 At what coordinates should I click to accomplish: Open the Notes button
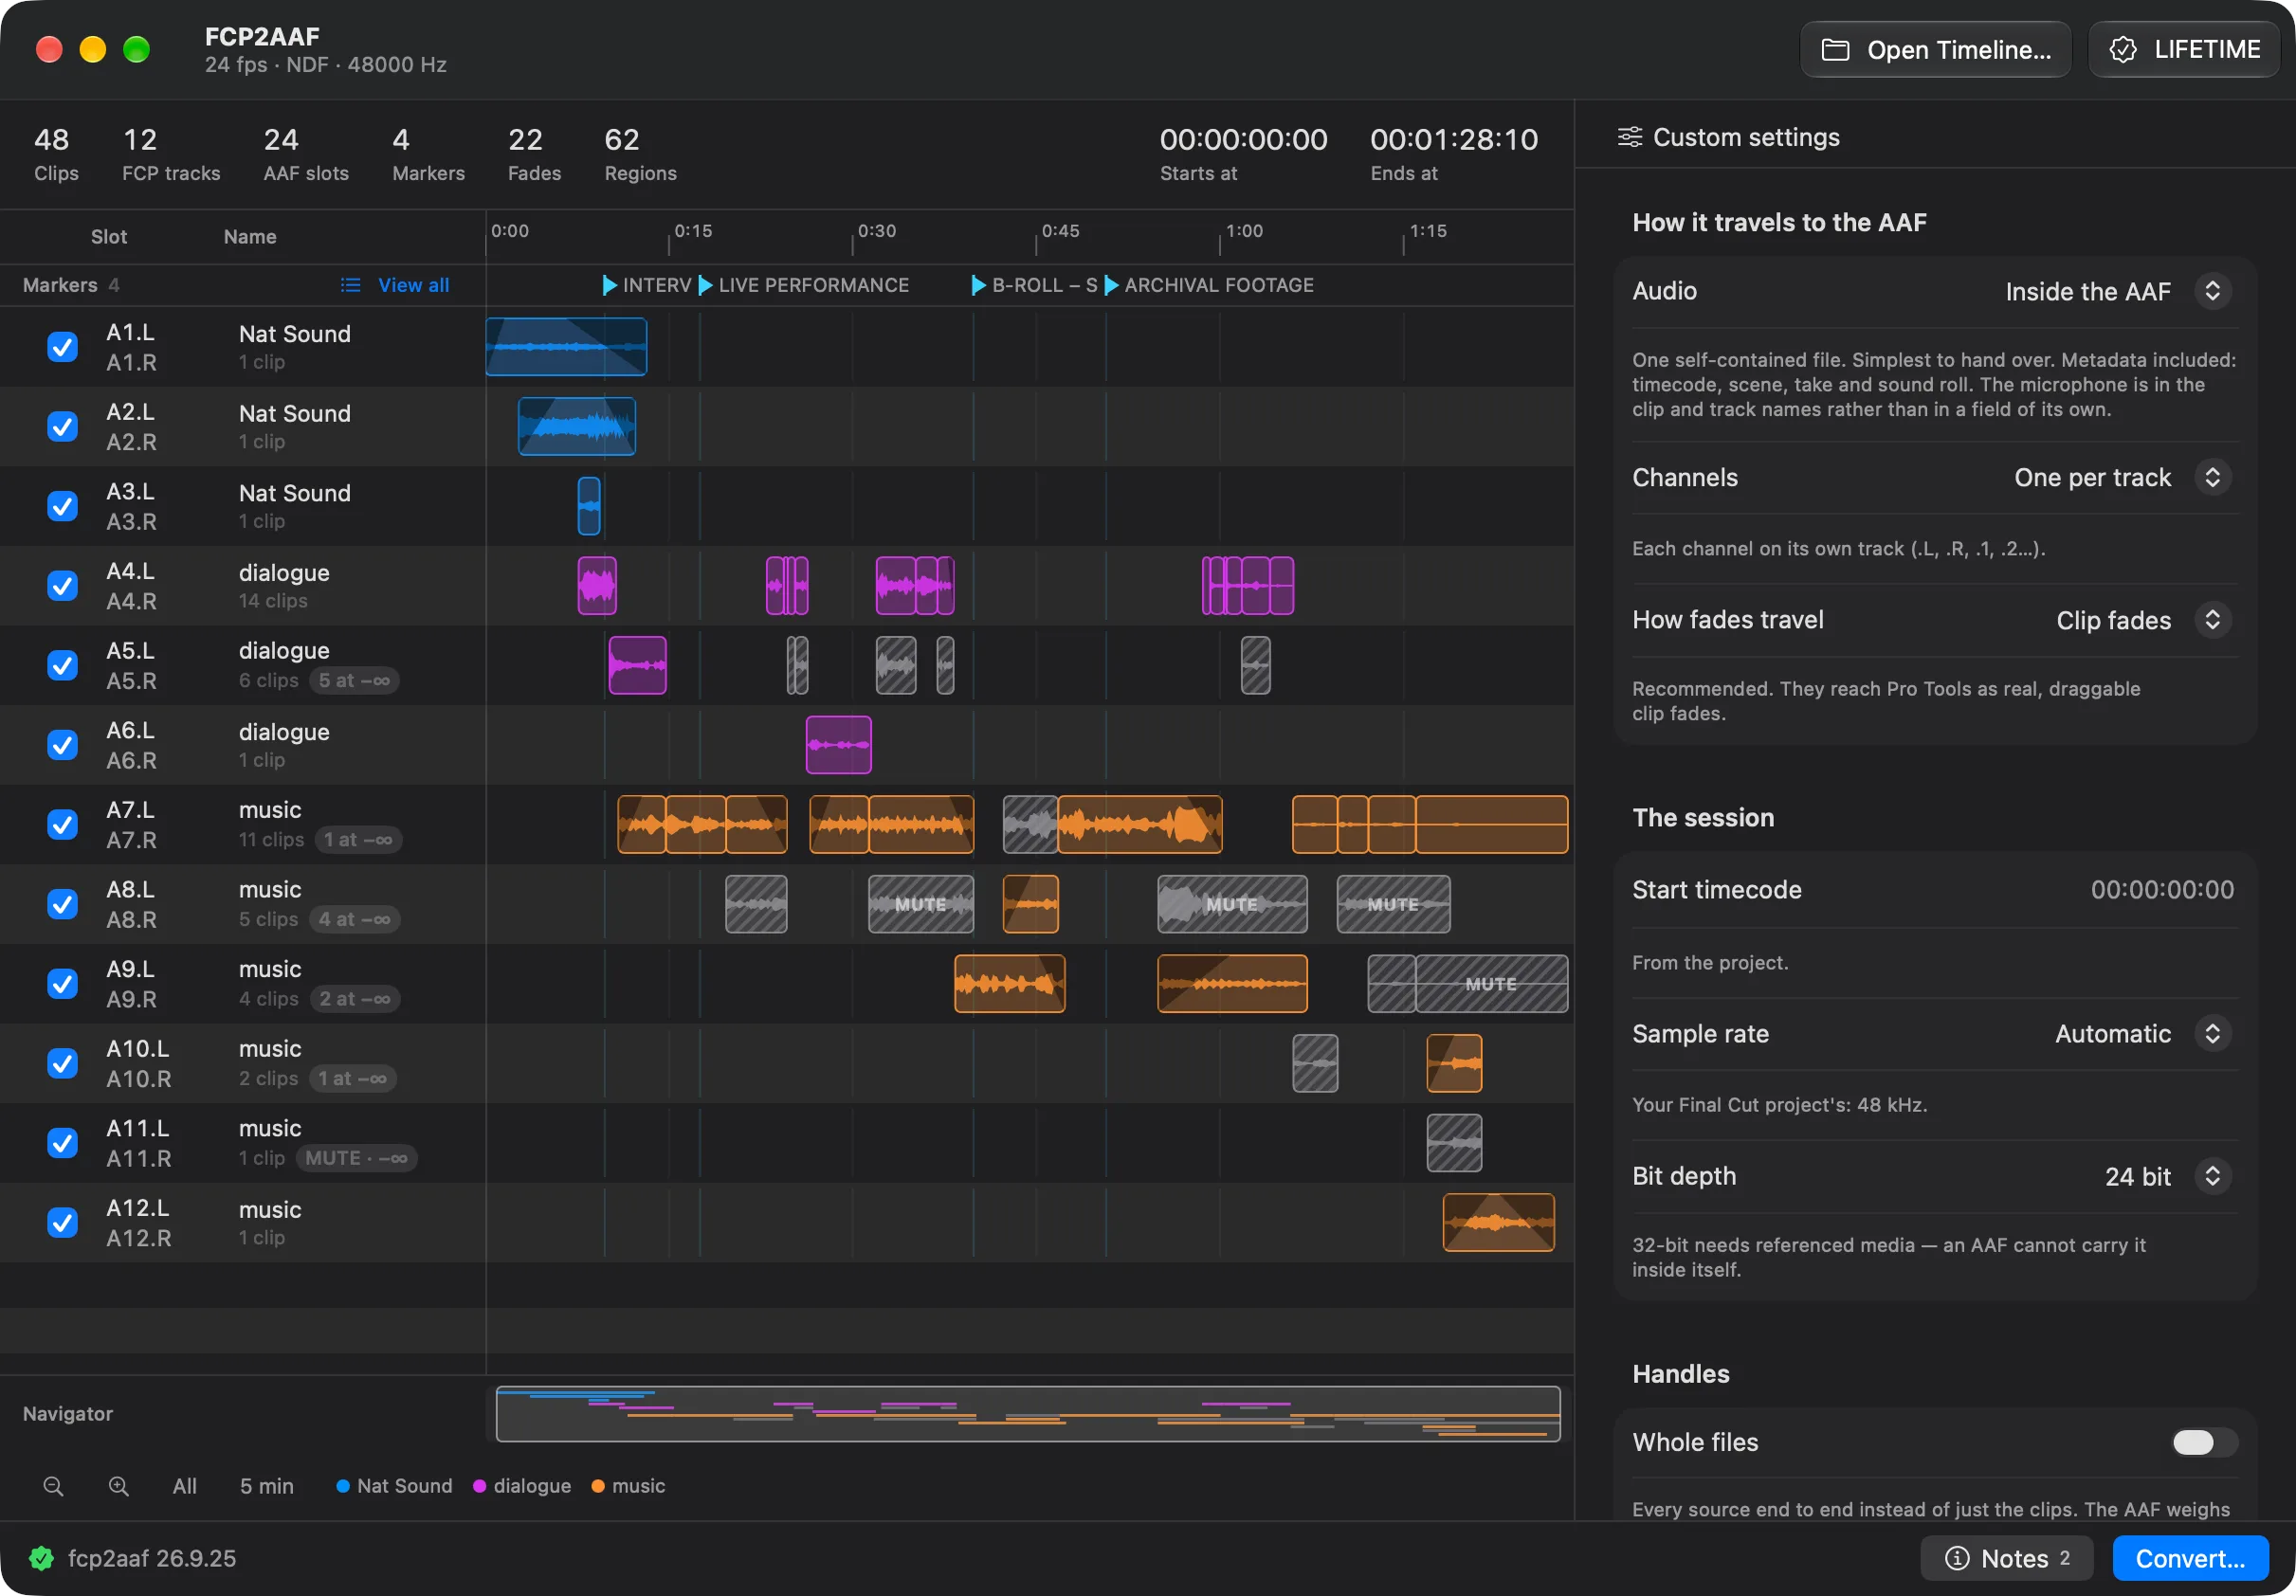tap(2006, 1558)
